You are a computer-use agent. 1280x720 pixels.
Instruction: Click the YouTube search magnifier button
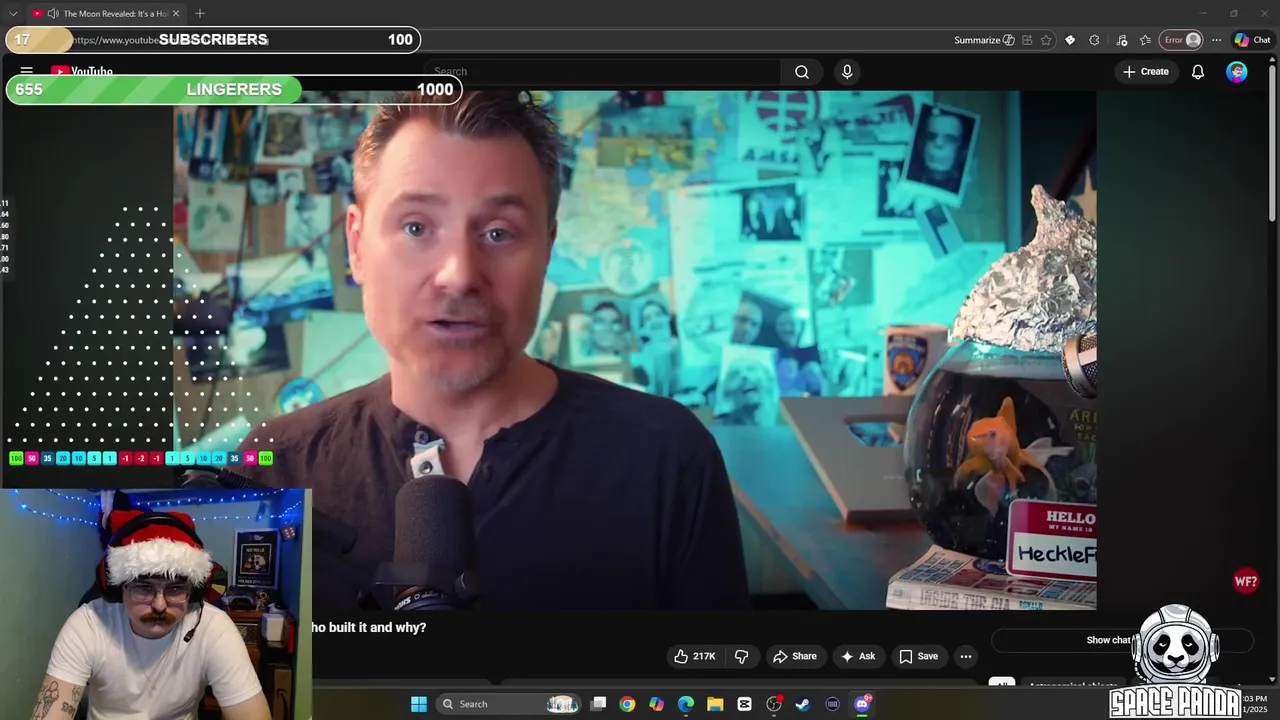tap(802, 72)
